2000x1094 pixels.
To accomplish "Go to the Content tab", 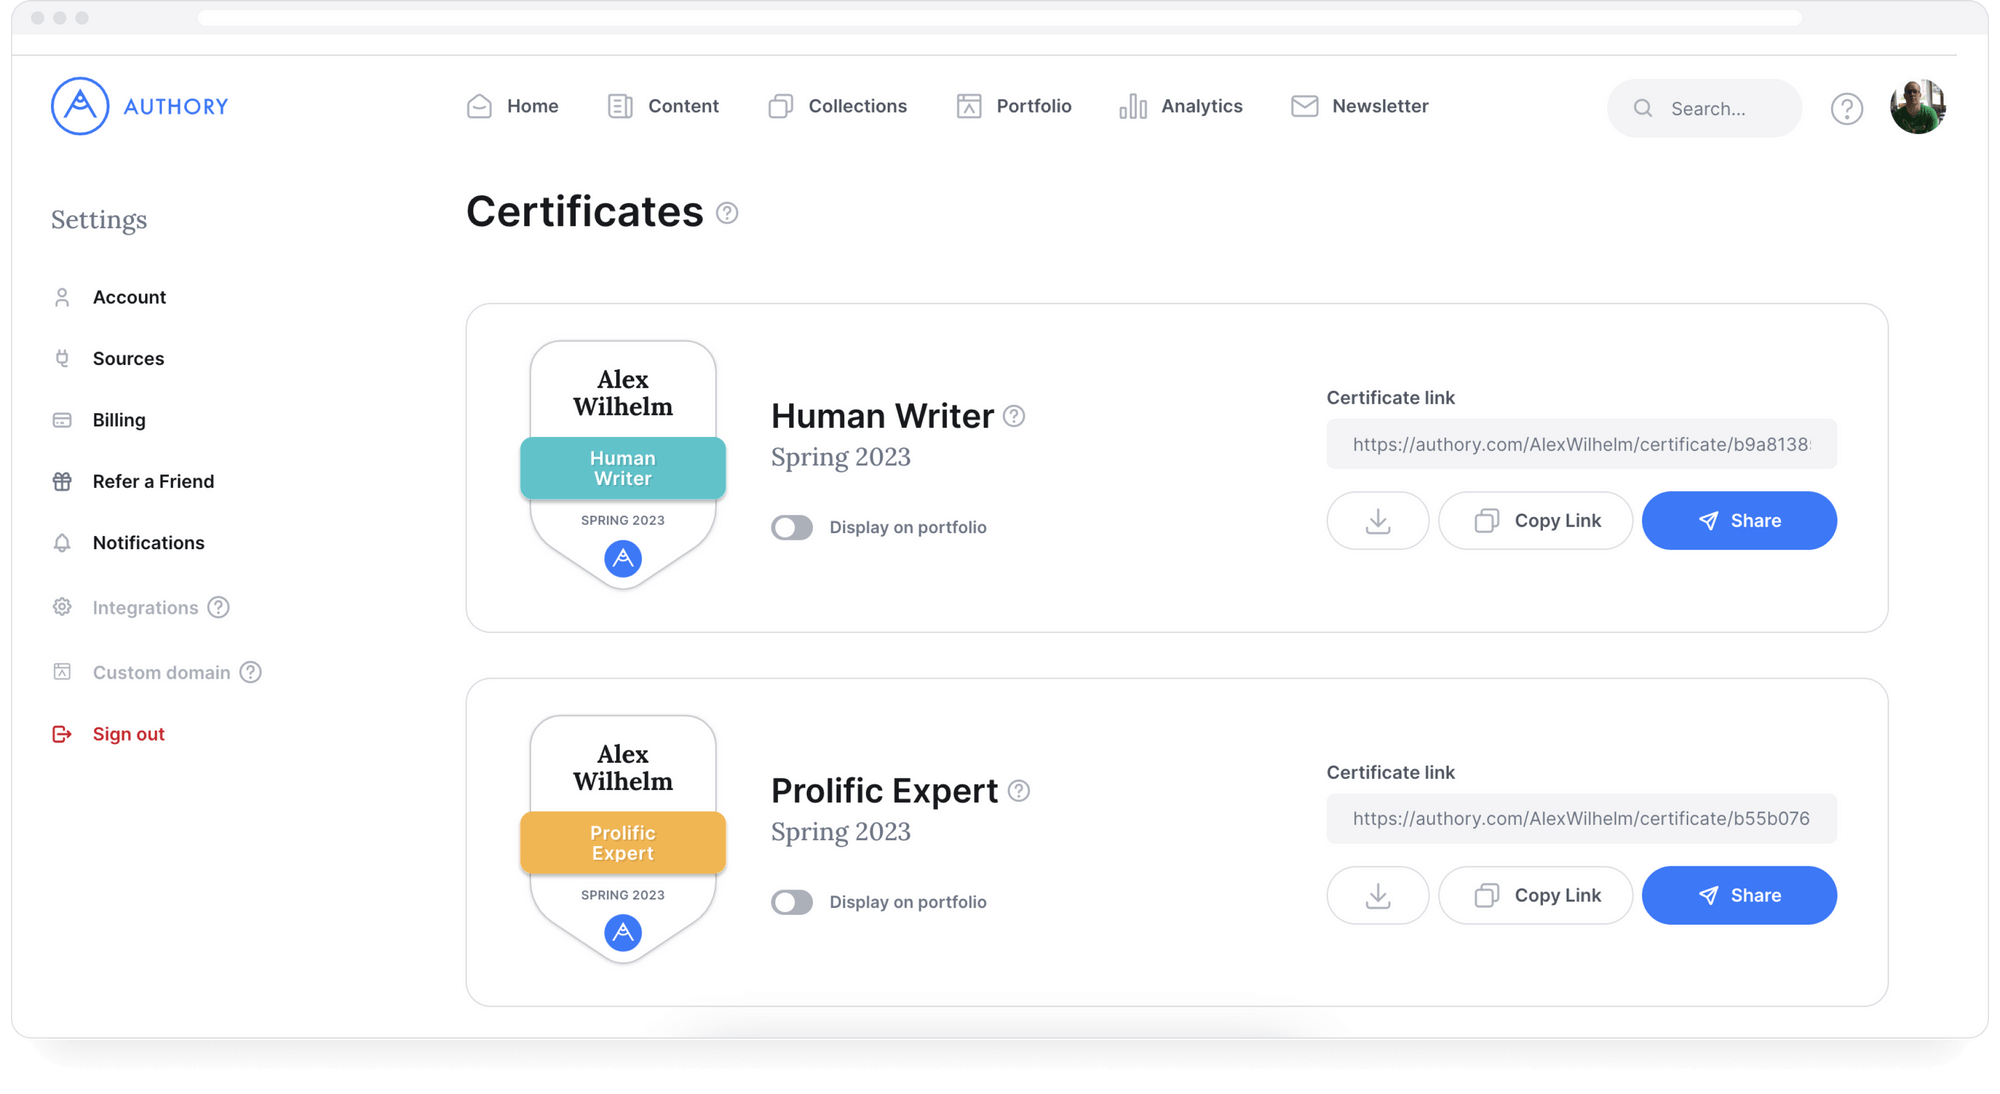I will (x=663, y=106).
